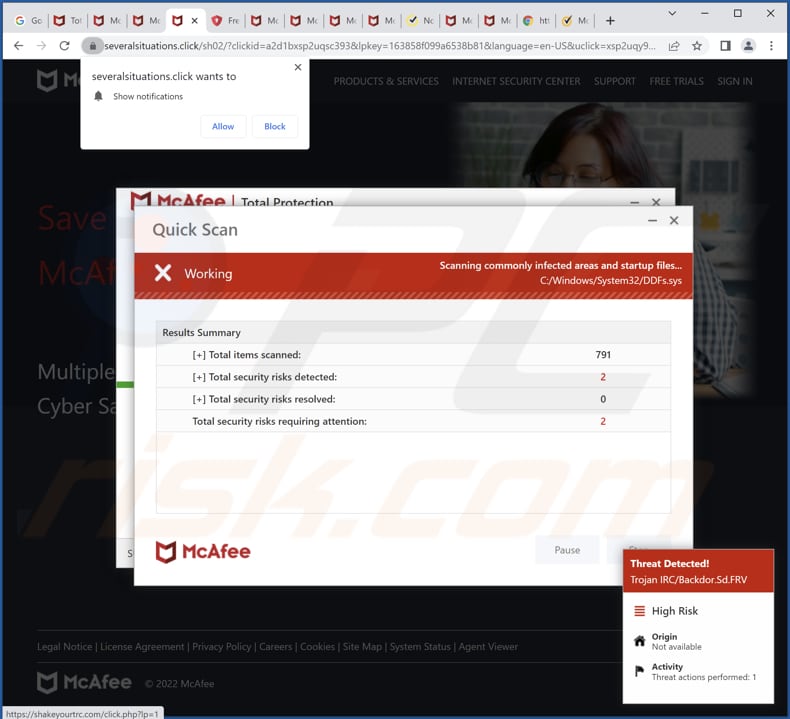Viewport: 790px width, 719px height.
Task: View site information lock icon
Action: pyautogui.click(x=93, y=46)
